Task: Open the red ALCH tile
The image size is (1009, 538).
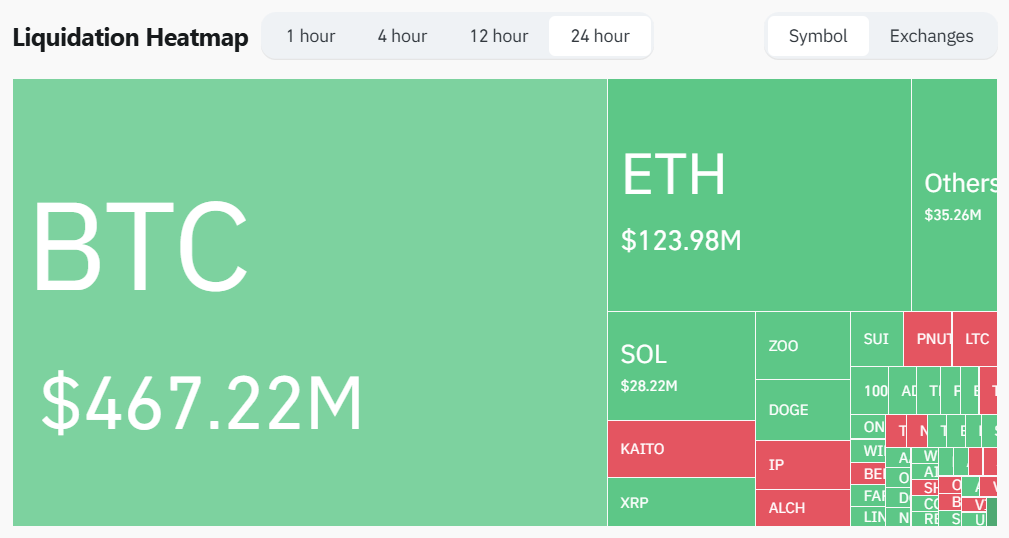Action: coord(802,508)
